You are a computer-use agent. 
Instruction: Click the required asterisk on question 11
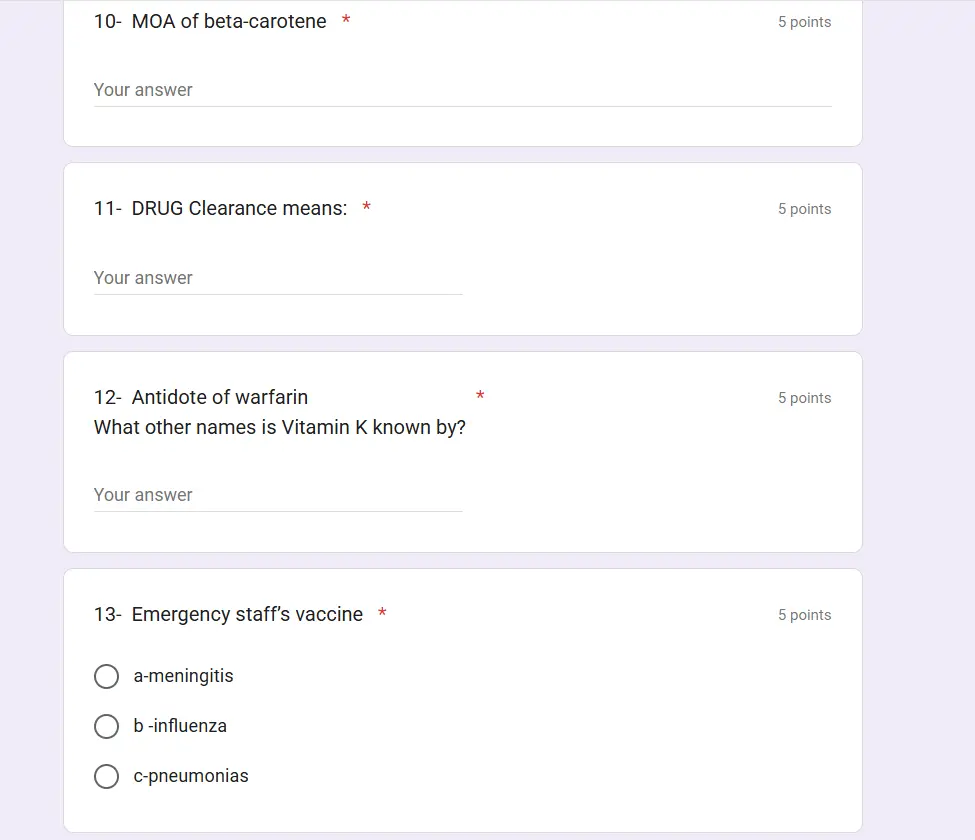[x=366, y=208]
